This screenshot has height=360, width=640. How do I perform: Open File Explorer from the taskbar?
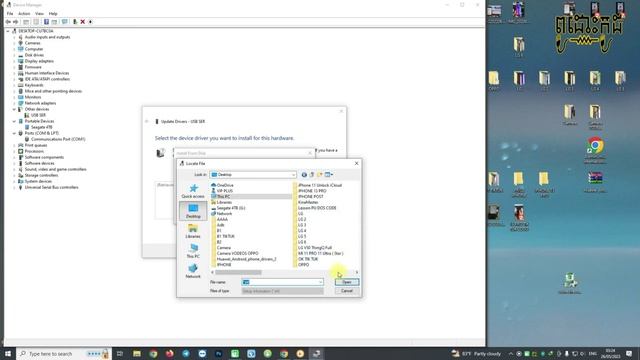(137, 353)
